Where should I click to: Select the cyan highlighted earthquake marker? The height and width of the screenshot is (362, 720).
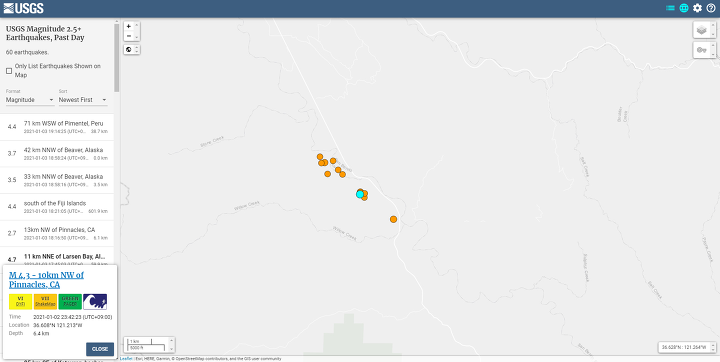[x=360, y=194]
